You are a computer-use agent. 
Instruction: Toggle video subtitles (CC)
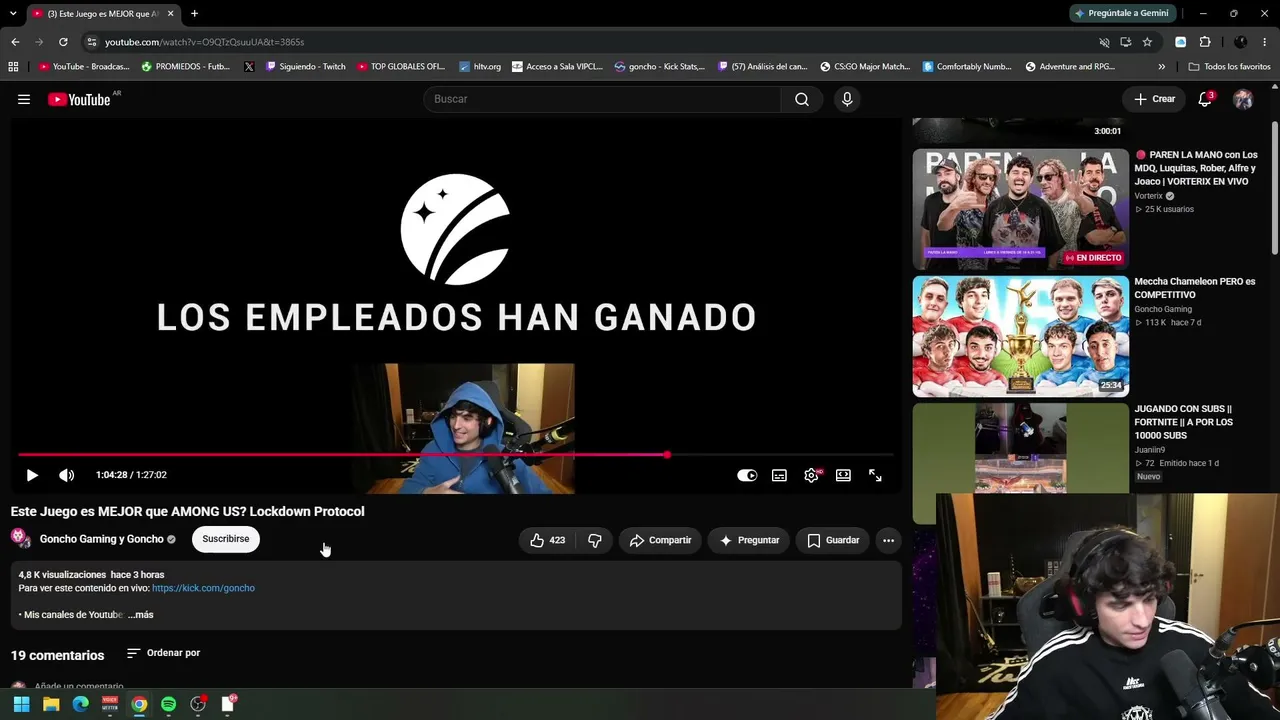[x=779, y=475]
